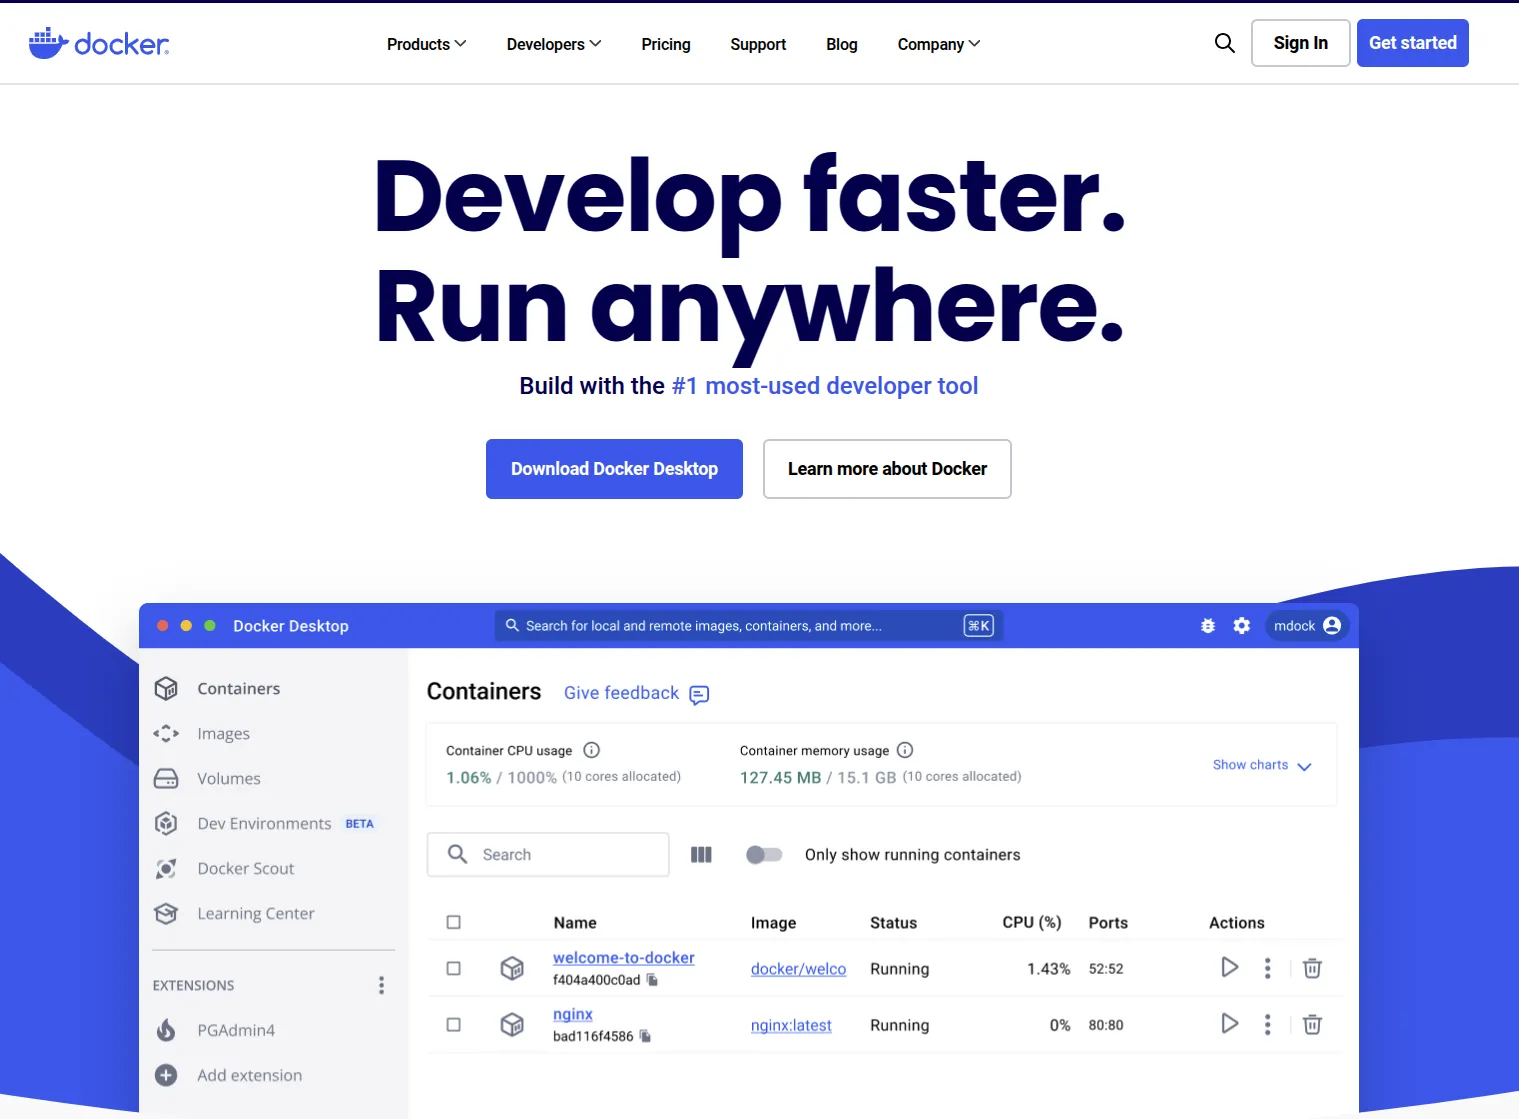The height and width of the screenshot is (1119, 1519).
Task: Click the Dev Environments icon
Action: coord(166,823)
